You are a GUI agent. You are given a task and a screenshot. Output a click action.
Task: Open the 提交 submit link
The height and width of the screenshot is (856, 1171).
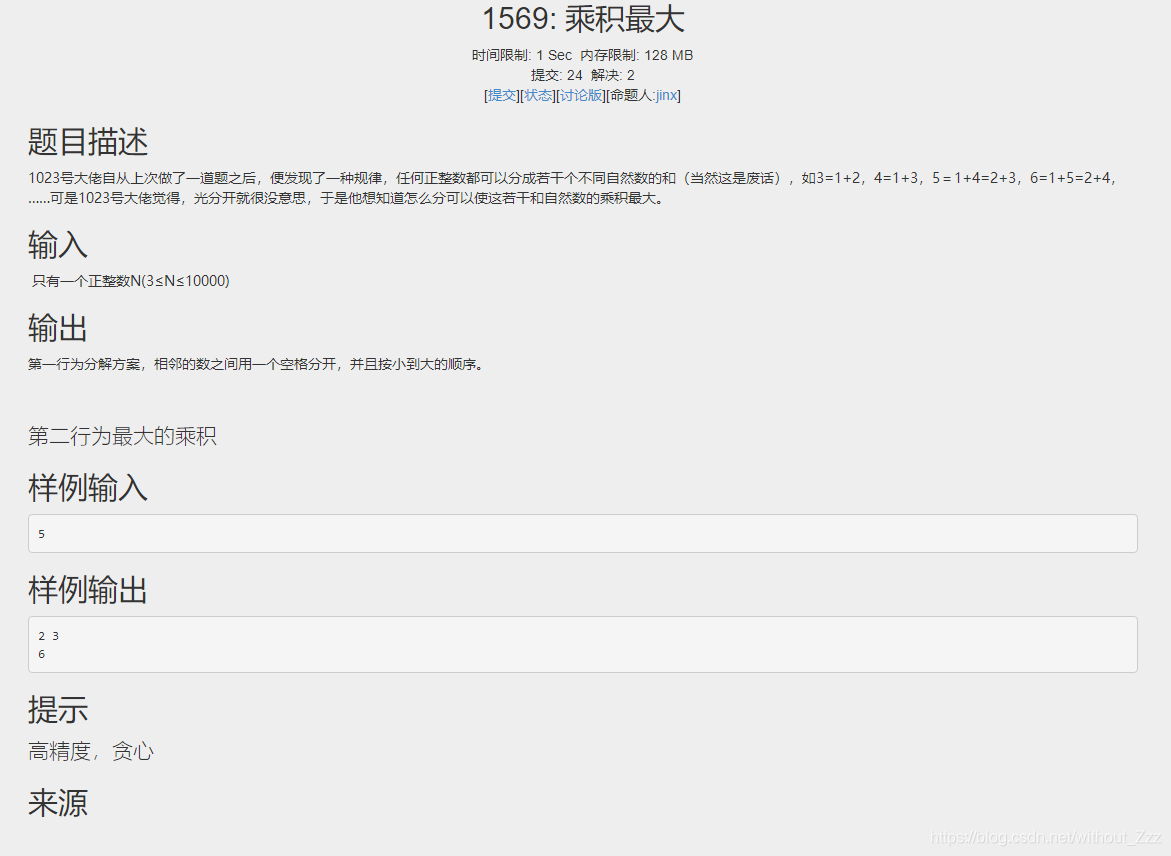click(x=503, y=96)
